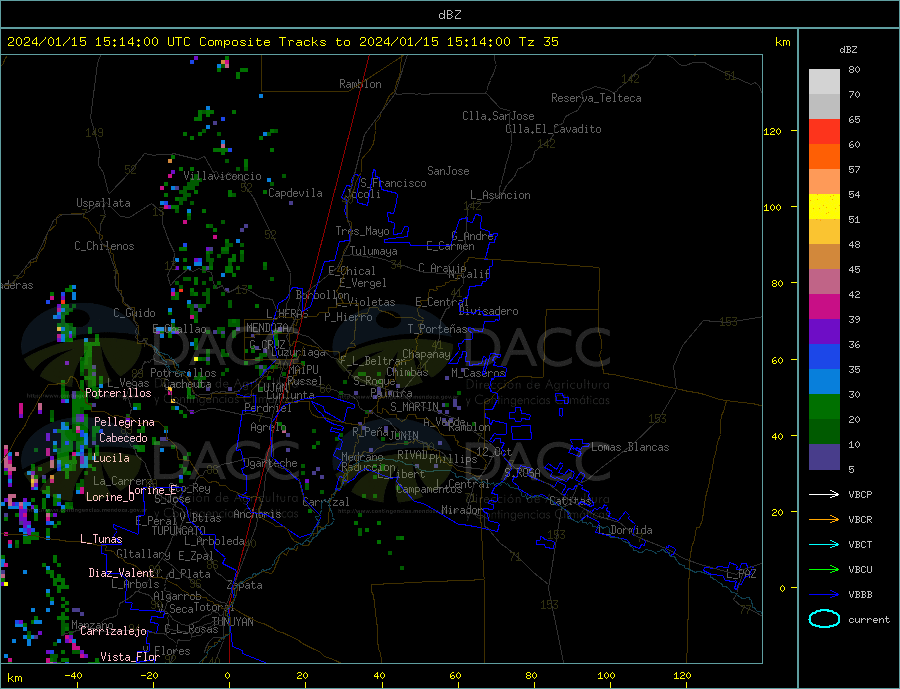Click the Mirador label
Viewport: 900px width, 689px height.
click(462, 510)
